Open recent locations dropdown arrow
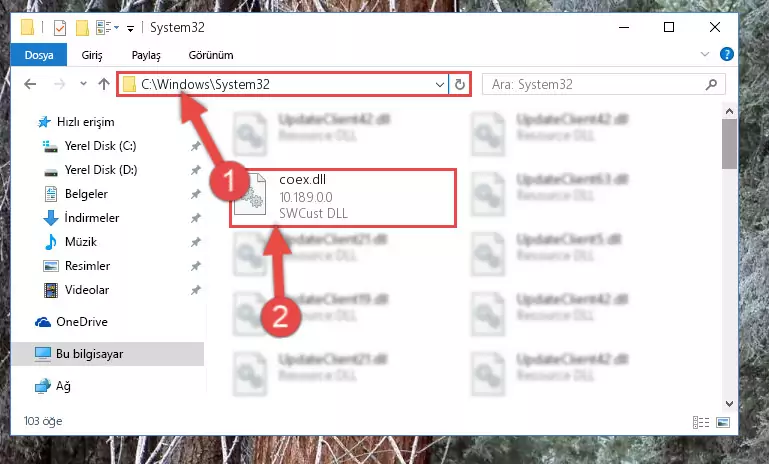769x464 pixels. pos(83,84)
